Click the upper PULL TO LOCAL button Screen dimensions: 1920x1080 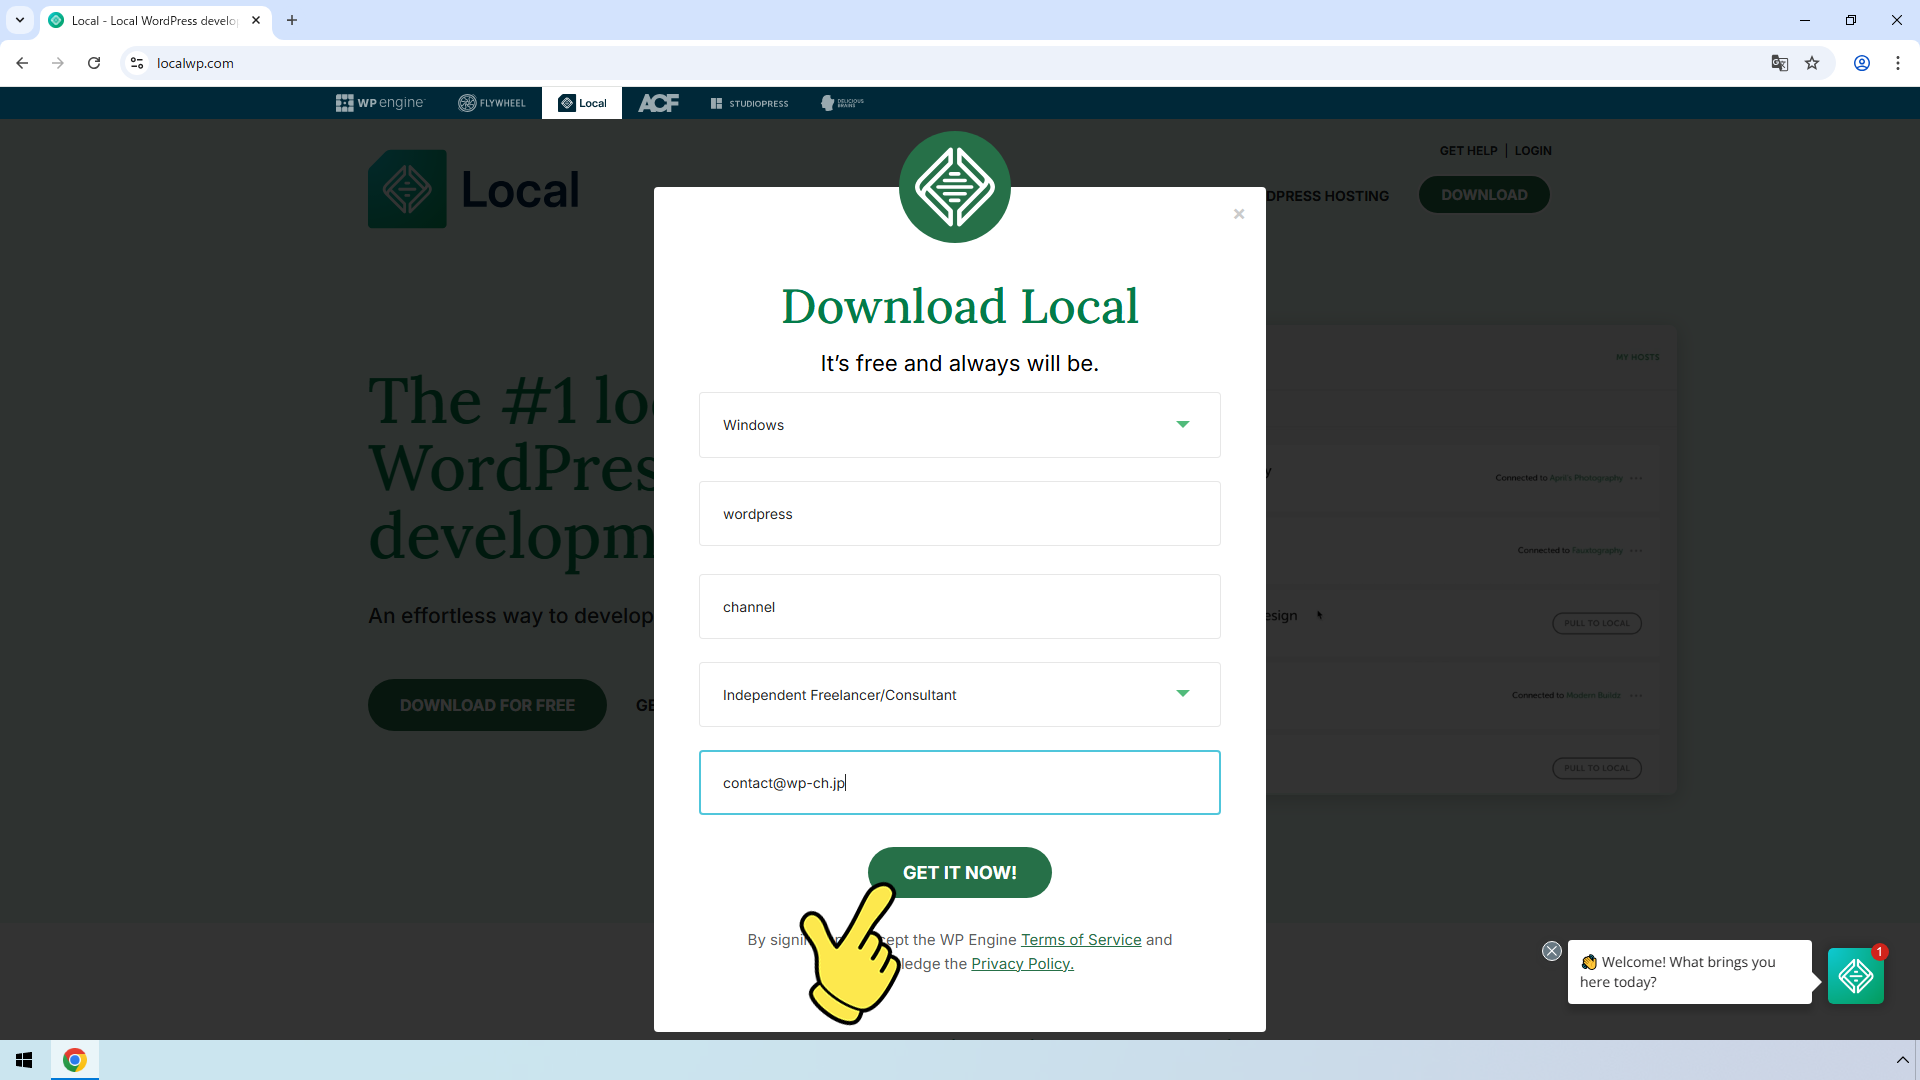coord(1597,623)
